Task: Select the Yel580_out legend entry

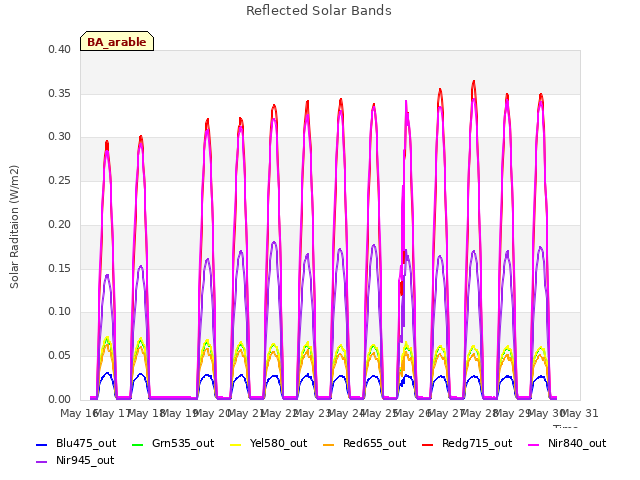Action: click(269, 443)
